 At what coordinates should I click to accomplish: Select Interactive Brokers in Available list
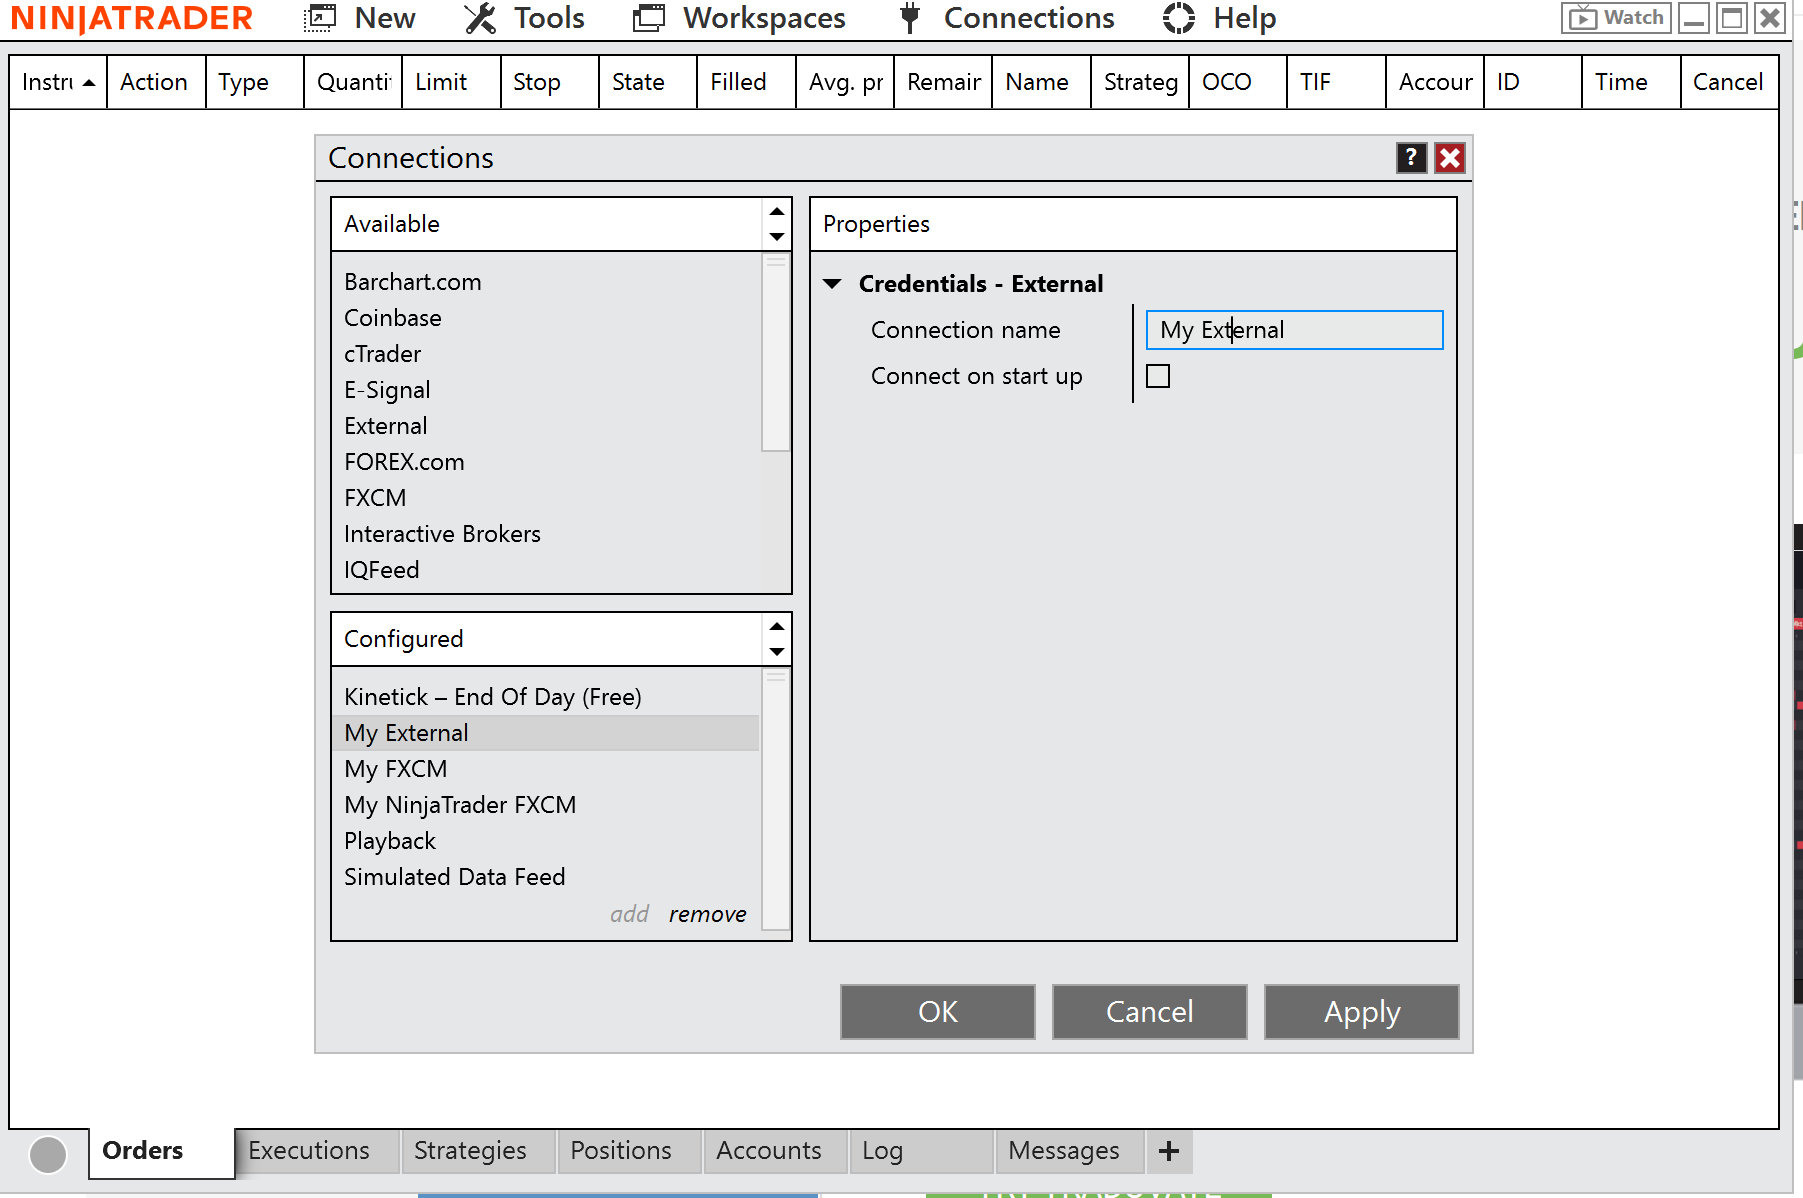[442, 534]
